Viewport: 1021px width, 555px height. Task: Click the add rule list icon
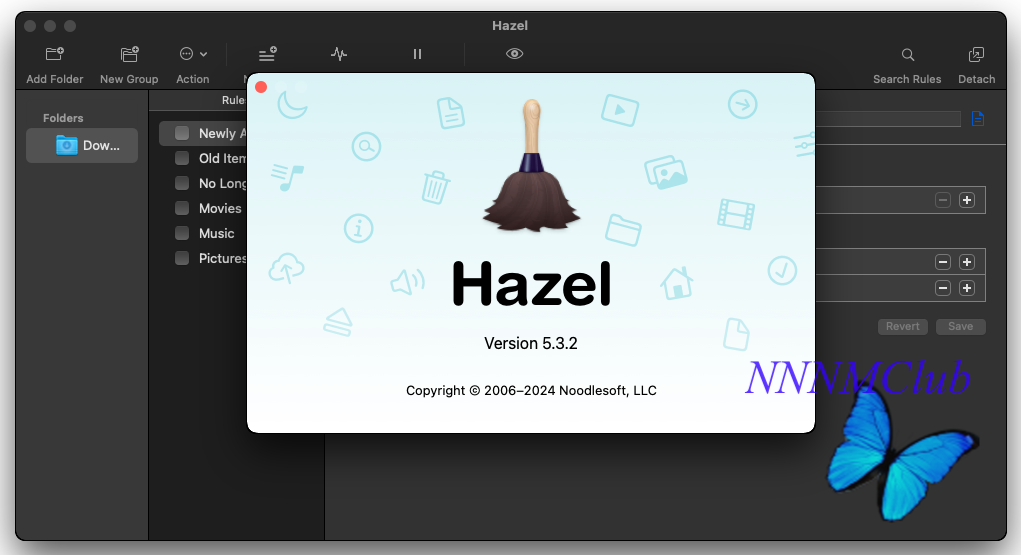(268, 54)
